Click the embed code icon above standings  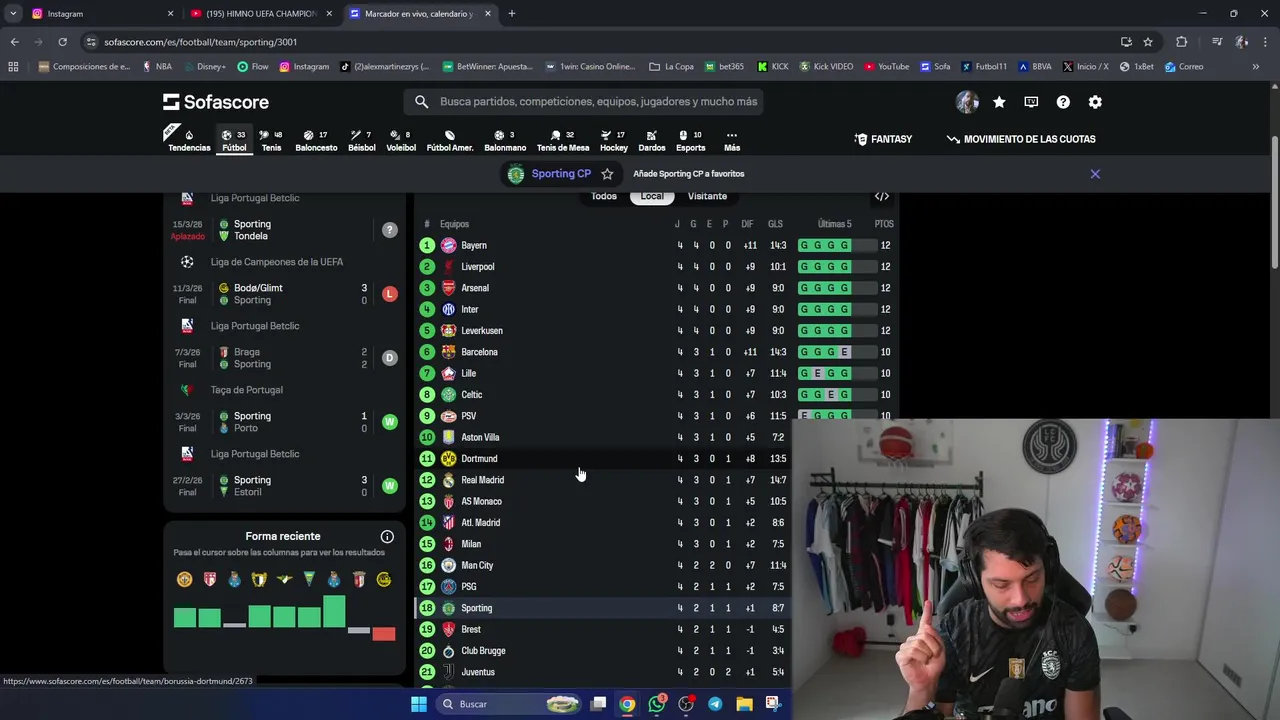coord(882,196)
